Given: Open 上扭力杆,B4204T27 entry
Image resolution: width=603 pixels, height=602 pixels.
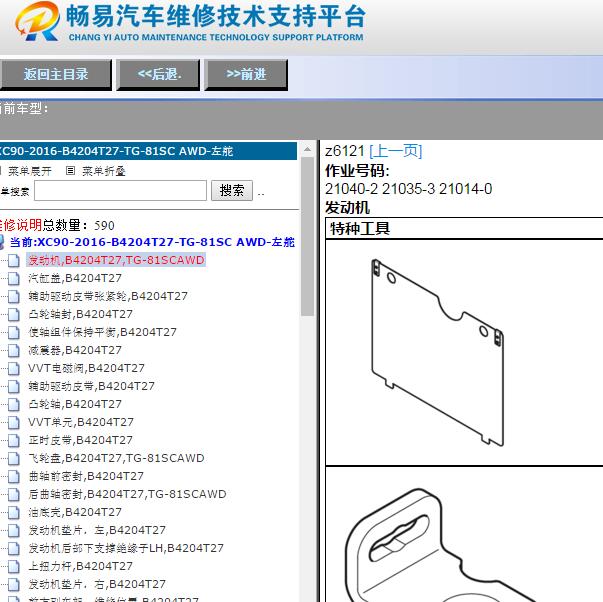Looking at the screenshot, I should click(x=80, y=566).
